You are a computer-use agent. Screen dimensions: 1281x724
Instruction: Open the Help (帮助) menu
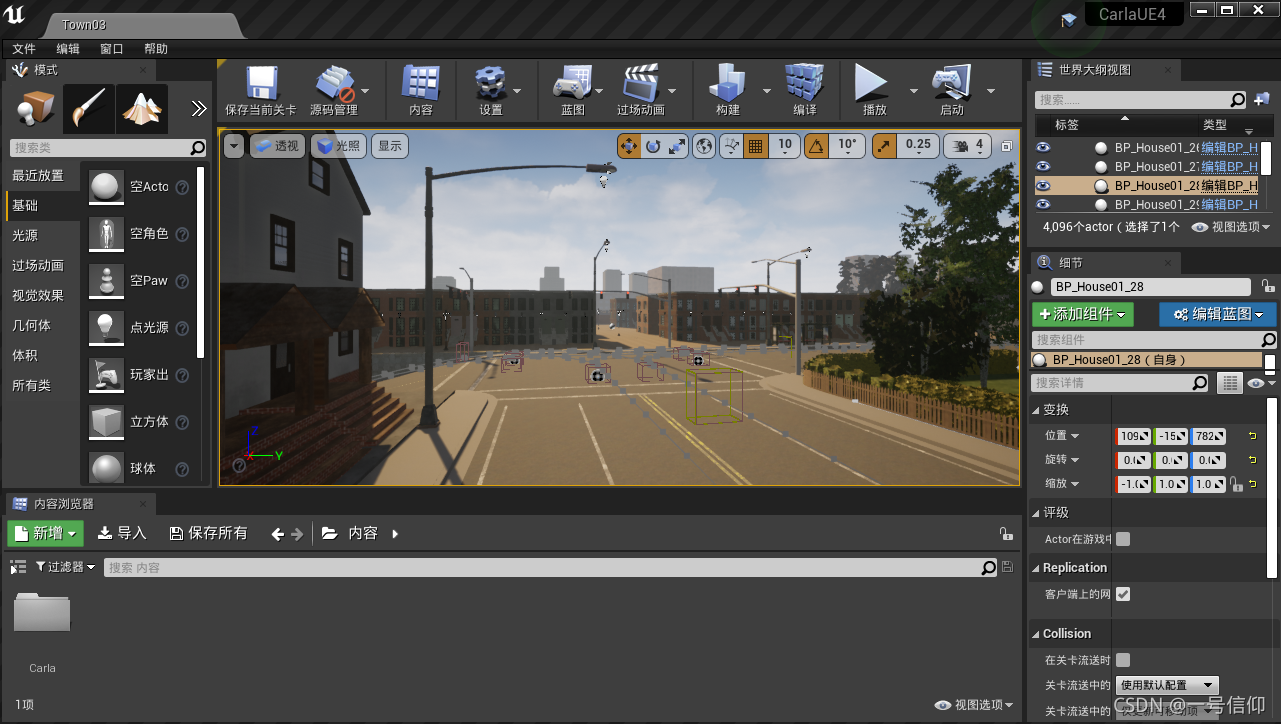pyautogui.click(x=156, y=49)
